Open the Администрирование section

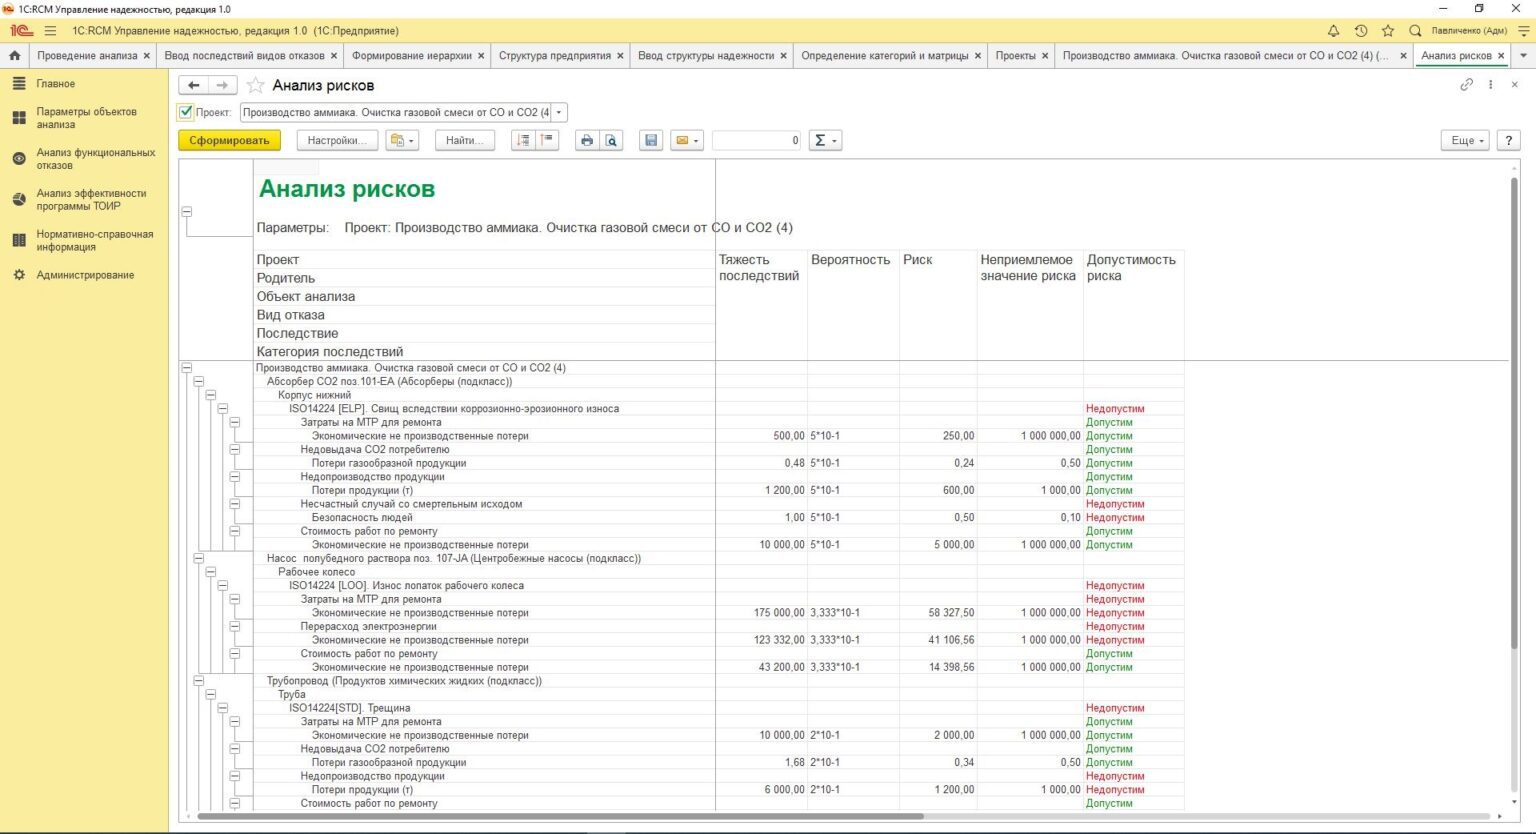tap(84, 275)
